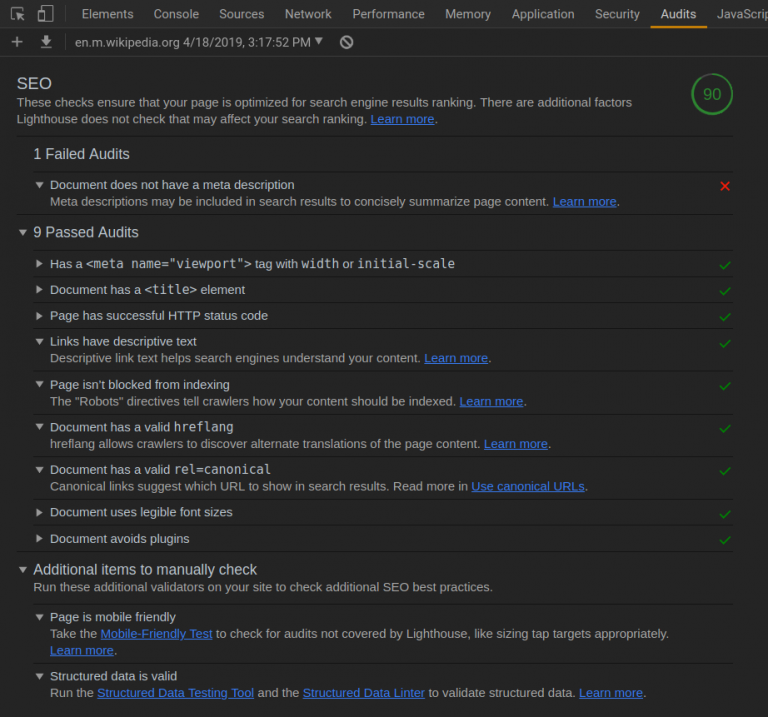Expand the Document has a title element audit

tap(40, 289)
